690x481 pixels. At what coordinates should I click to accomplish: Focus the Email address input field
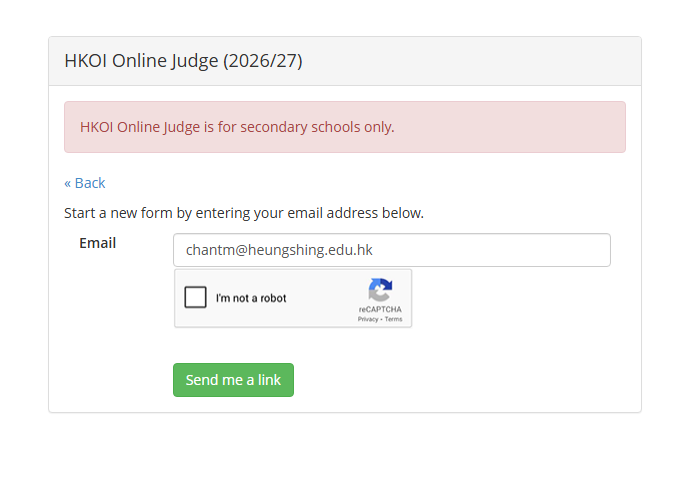point(392,250)
